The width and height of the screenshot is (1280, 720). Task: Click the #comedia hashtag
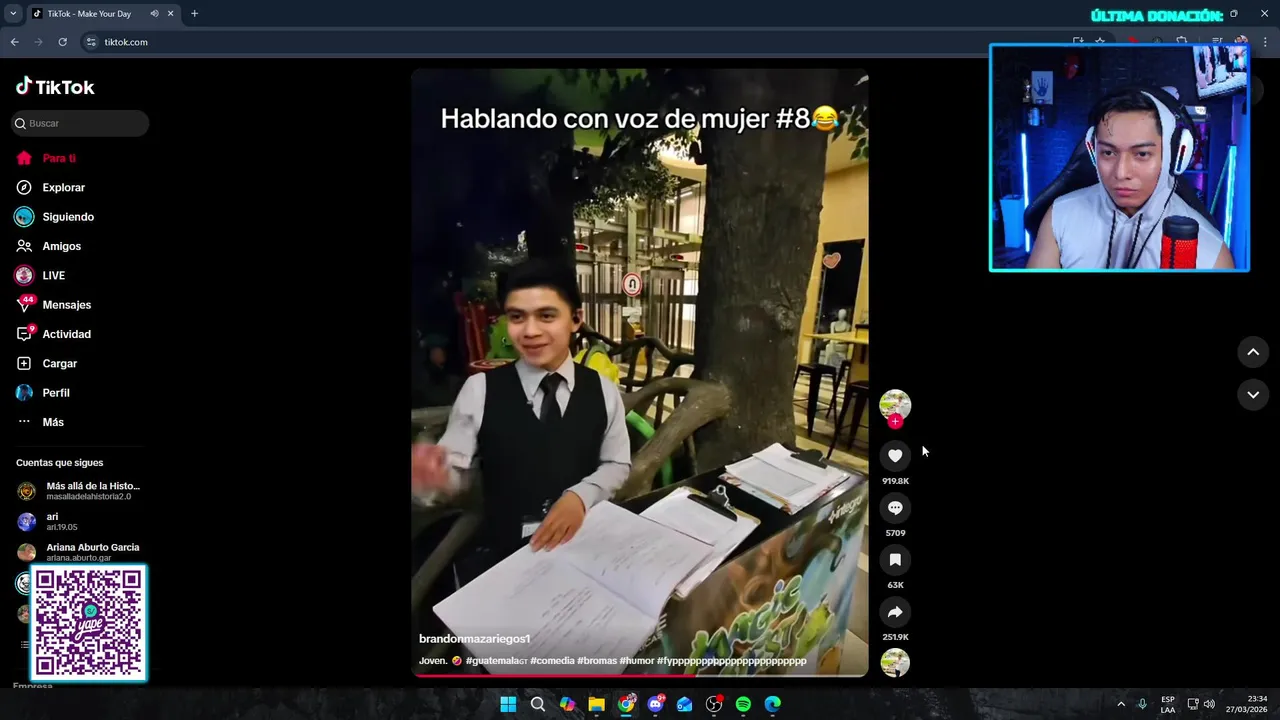point(552,661)
